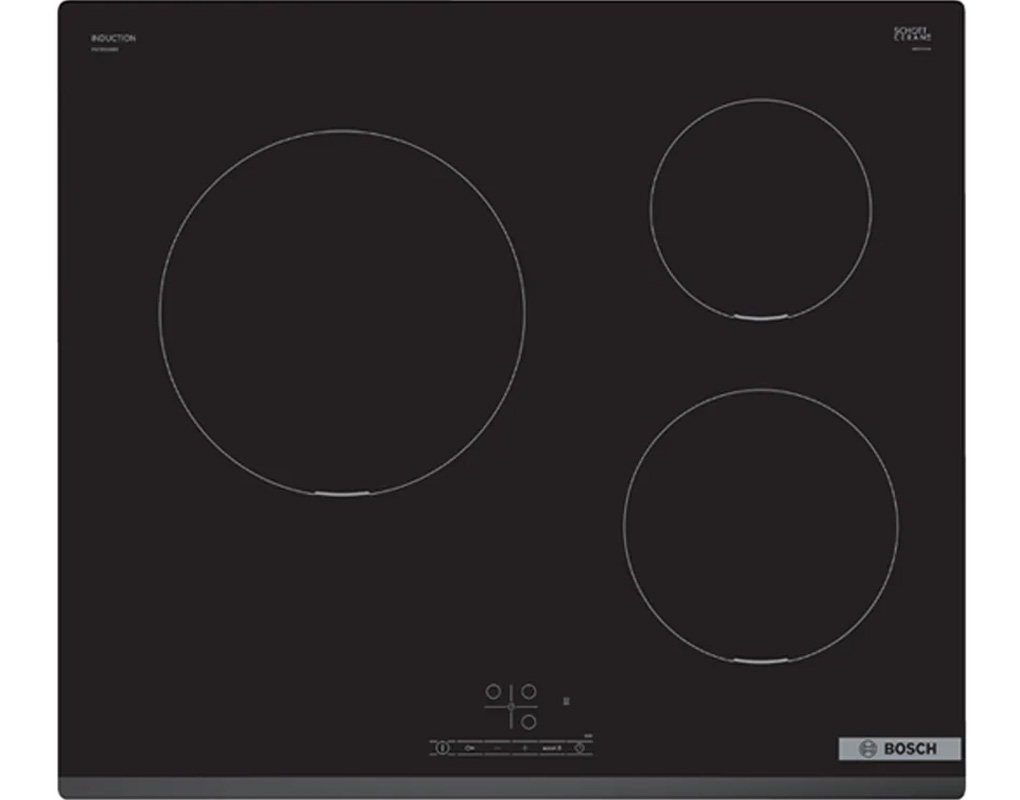Tap the small display indicator beside zone selector
This screenshot has width=1020, height=800.
point(566,701)
